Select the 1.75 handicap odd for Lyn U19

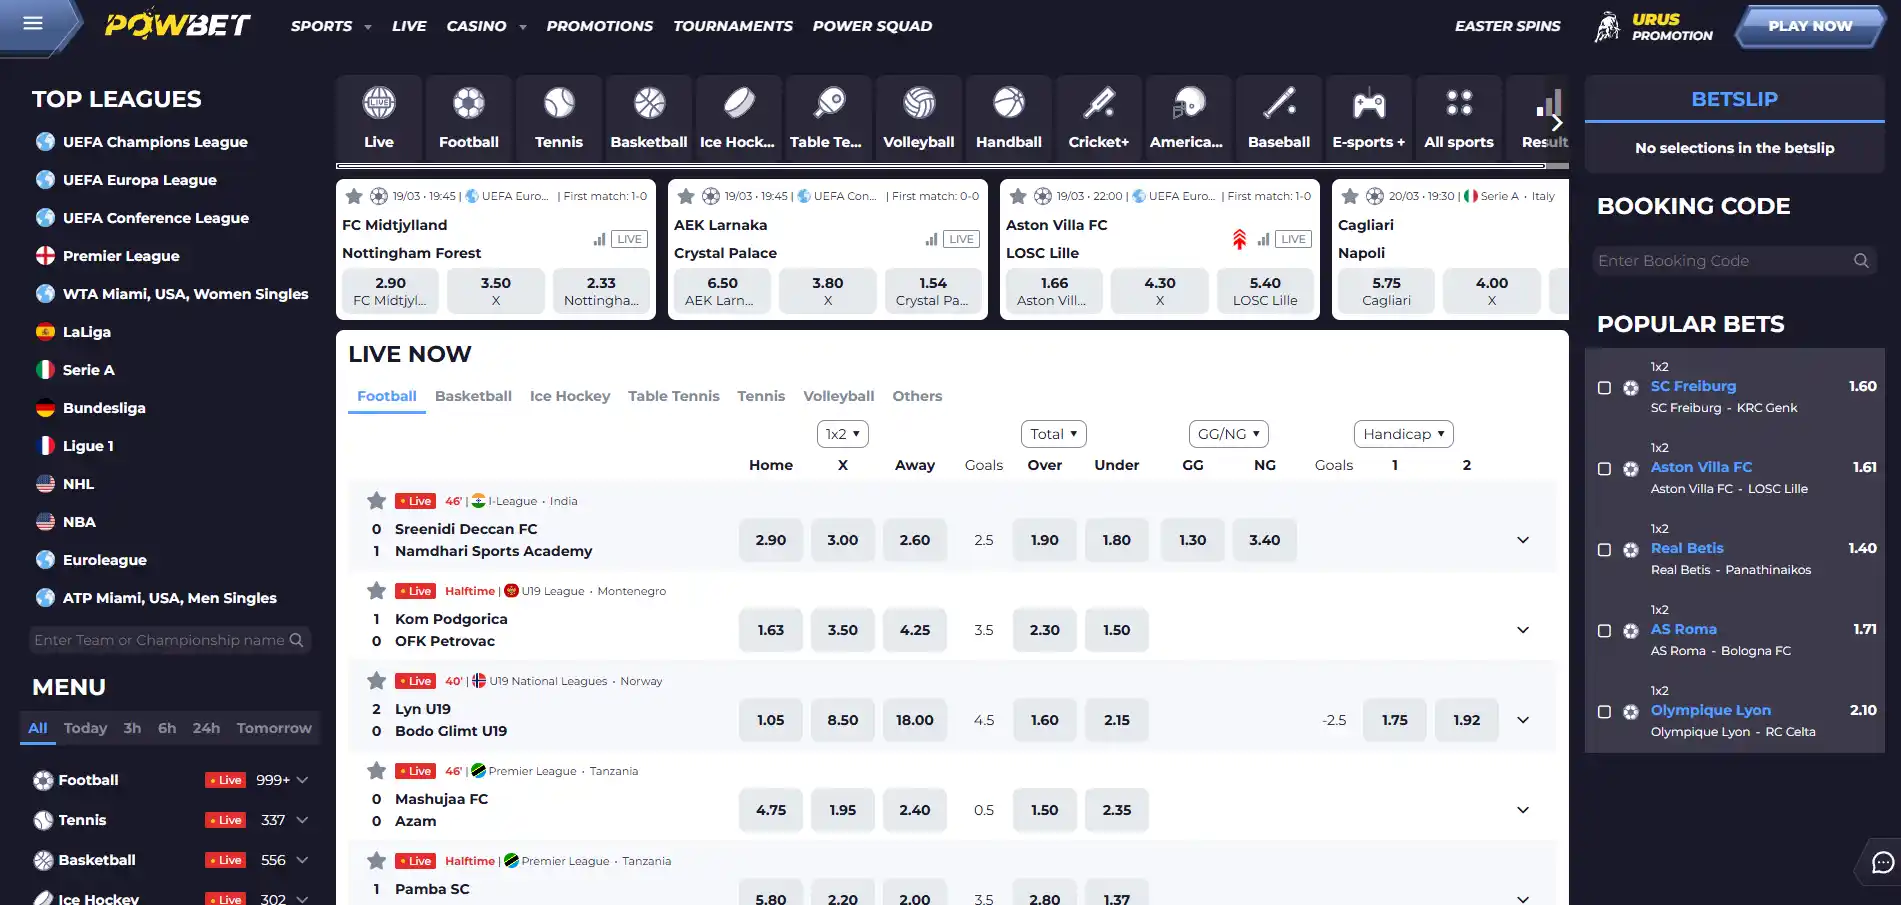click(1395, 720)
